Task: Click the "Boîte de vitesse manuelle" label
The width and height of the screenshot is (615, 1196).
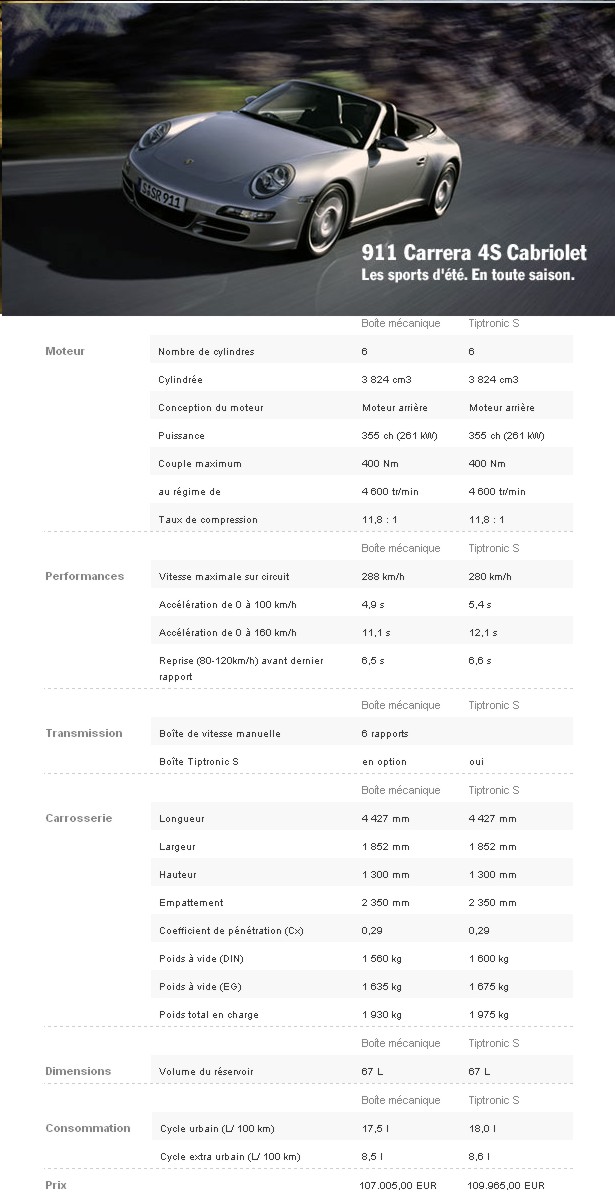Action: click(219, 734)
